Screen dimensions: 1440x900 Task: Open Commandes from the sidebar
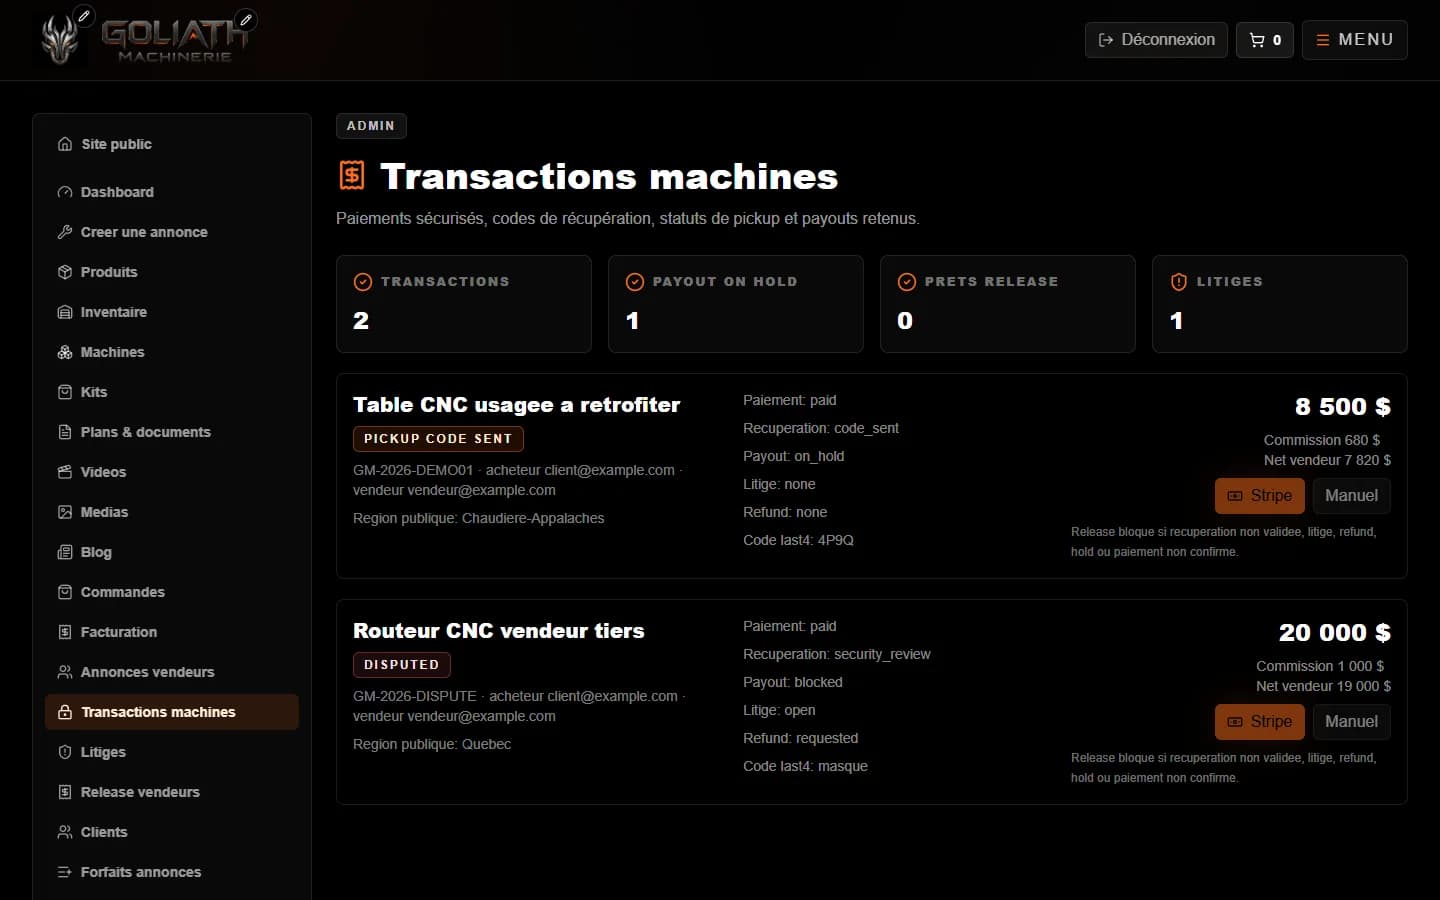(172, 592)
